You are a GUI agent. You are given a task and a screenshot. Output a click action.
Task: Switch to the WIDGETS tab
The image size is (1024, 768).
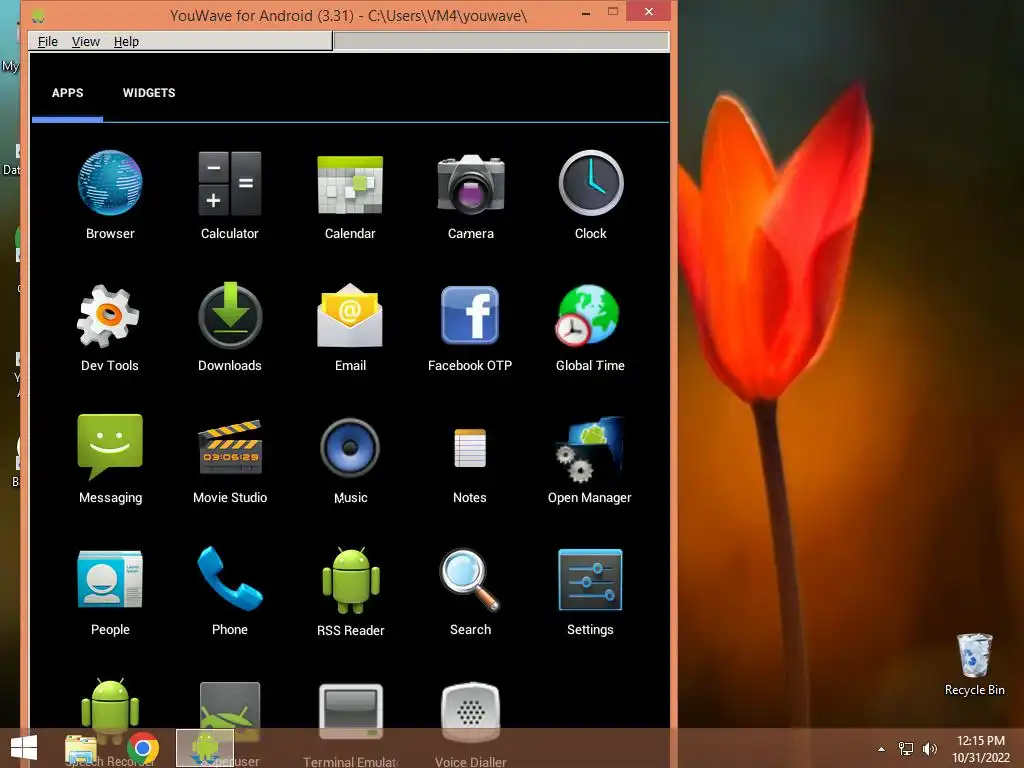click(149, 93)
